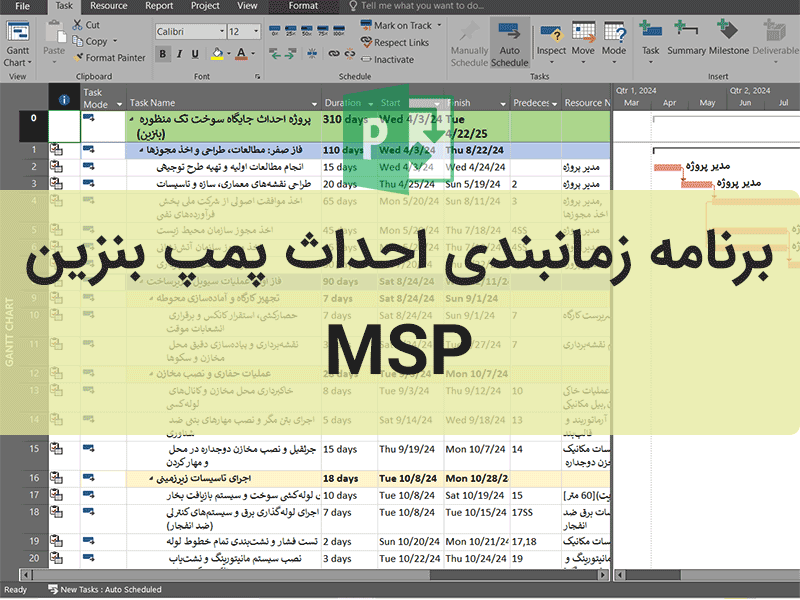800x600 pixels.
Task: Click Respect Links in Schedule group
Action: pos(400,43)
